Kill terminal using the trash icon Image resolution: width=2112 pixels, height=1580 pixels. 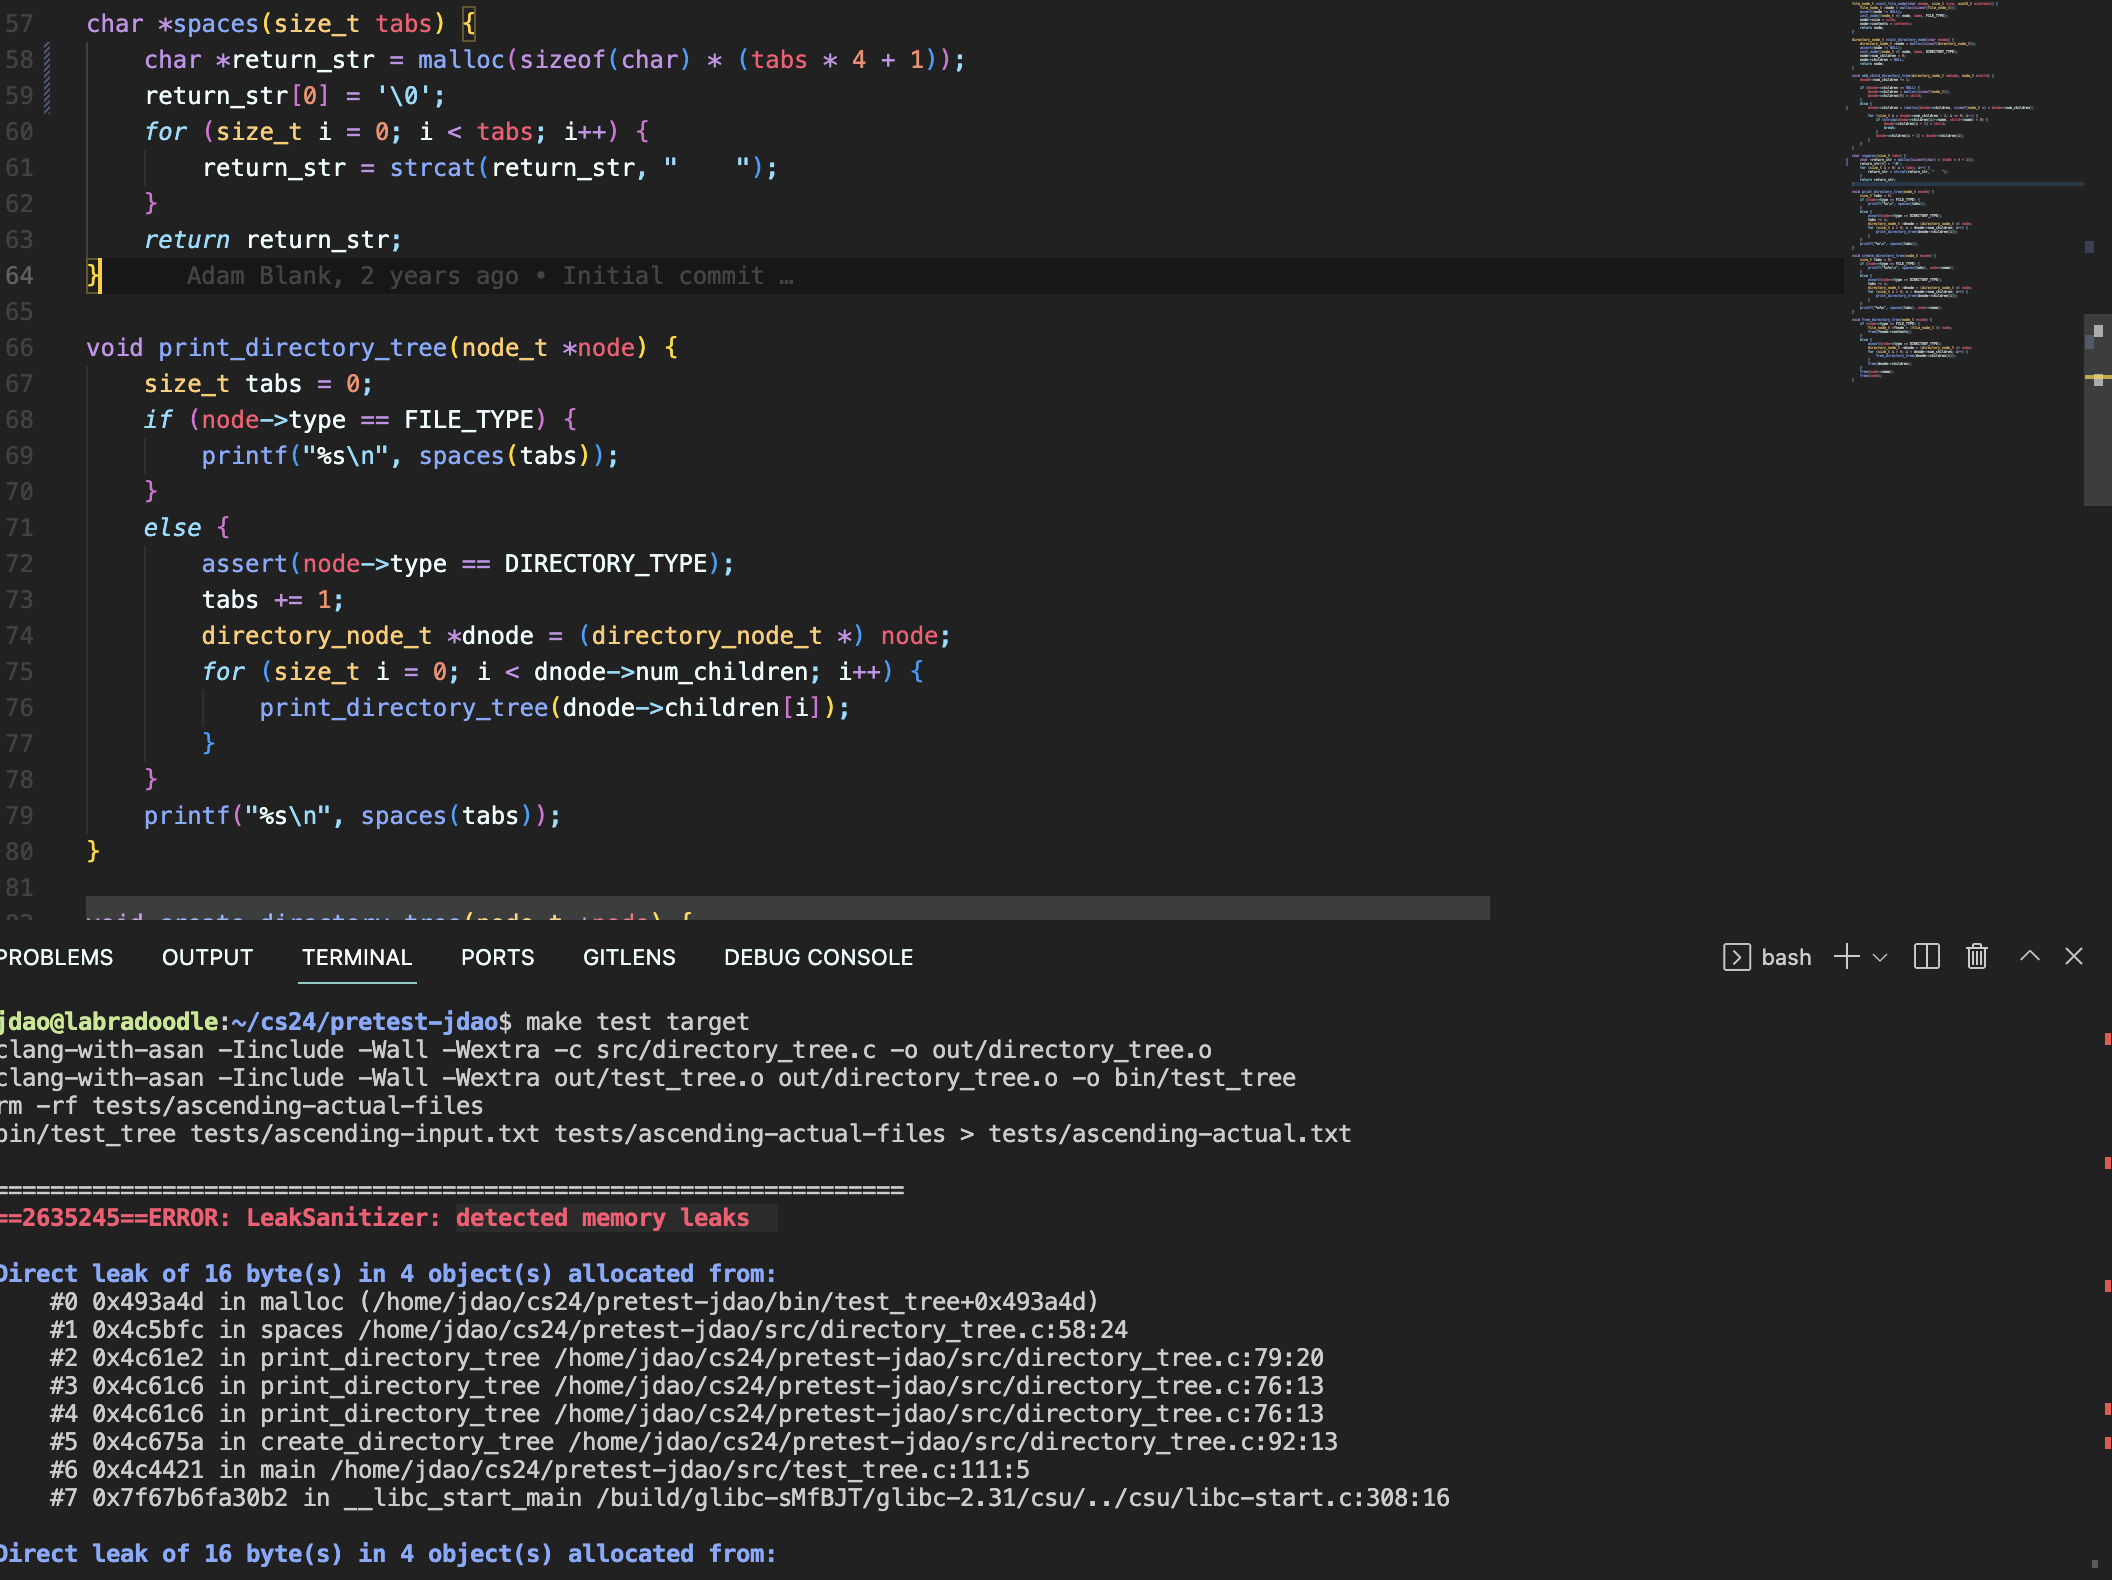[1976, 957]
